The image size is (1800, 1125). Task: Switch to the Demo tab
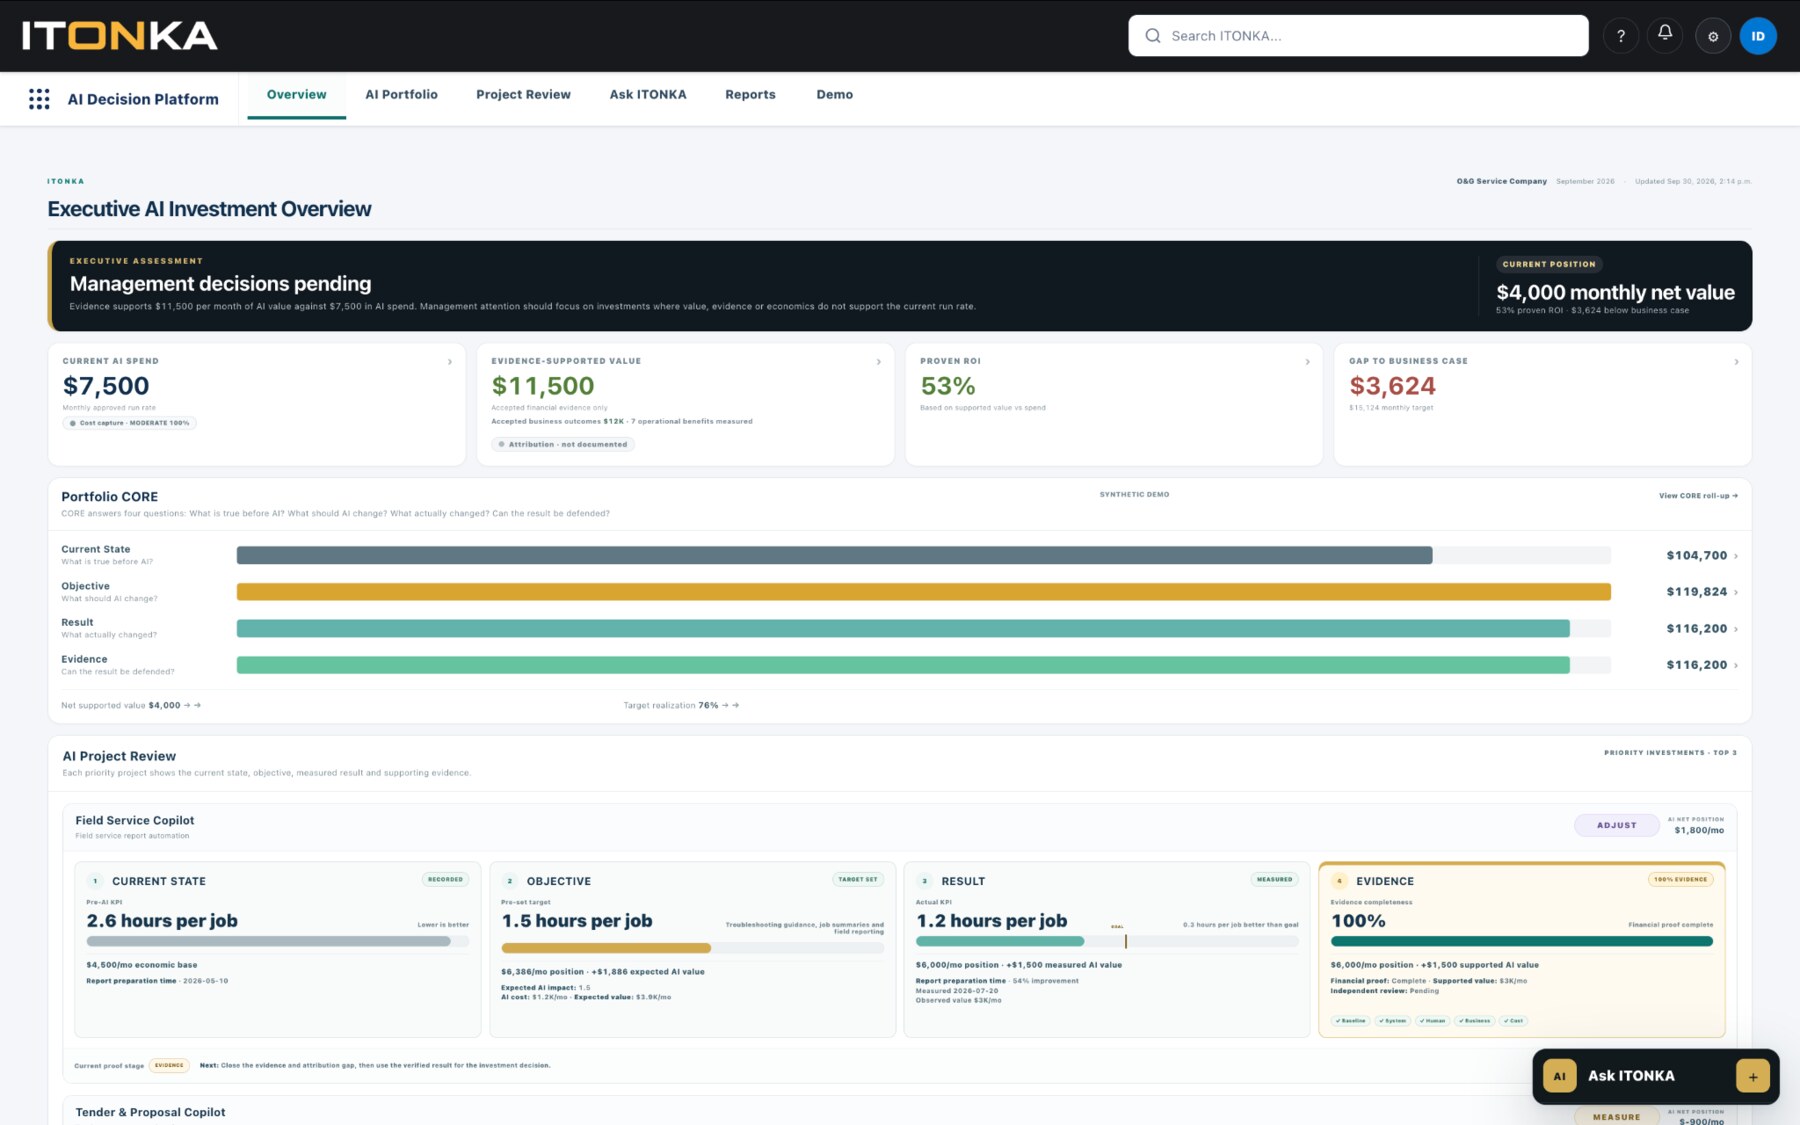834,95
